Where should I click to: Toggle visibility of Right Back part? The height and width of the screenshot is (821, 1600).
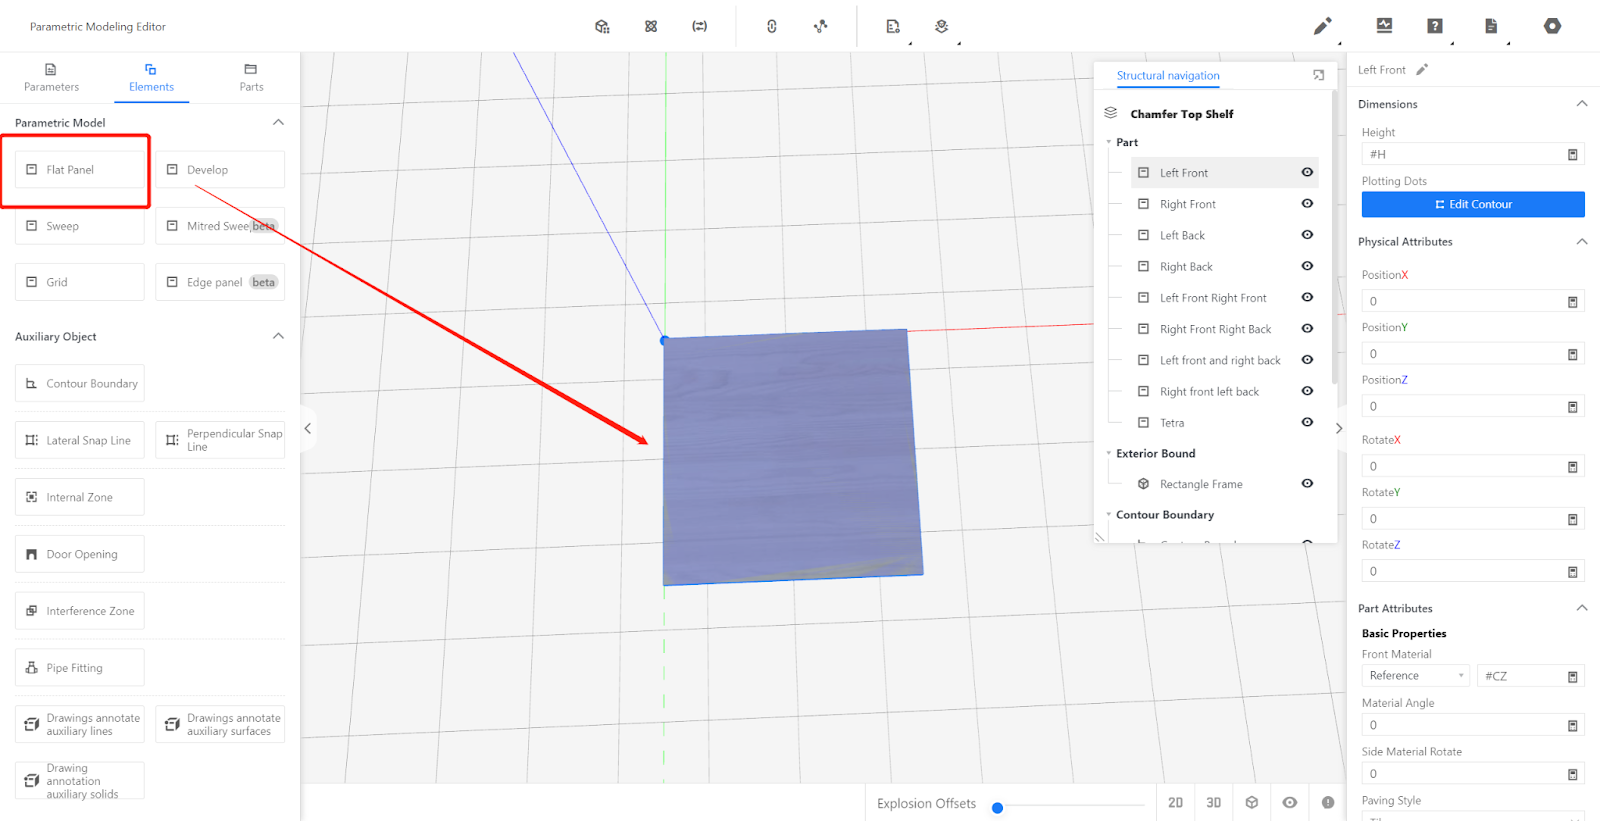tap(1307, 266)
